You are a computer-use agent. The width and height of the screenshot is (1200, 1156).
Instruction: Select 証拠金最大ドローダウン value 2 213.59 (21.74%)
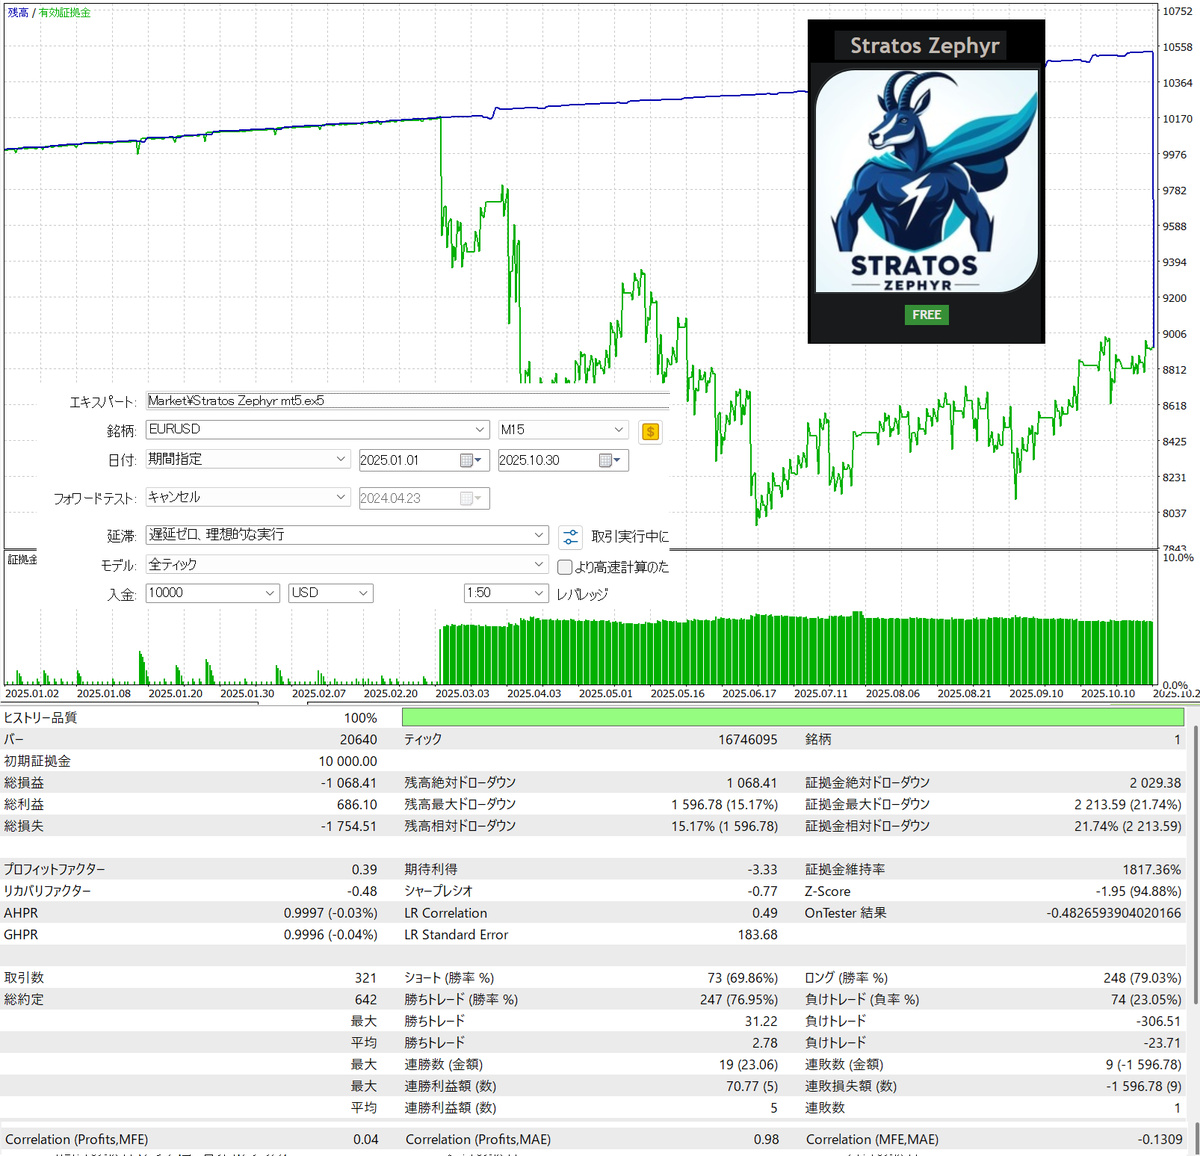pyautogui.click(x=1128, y=805)
